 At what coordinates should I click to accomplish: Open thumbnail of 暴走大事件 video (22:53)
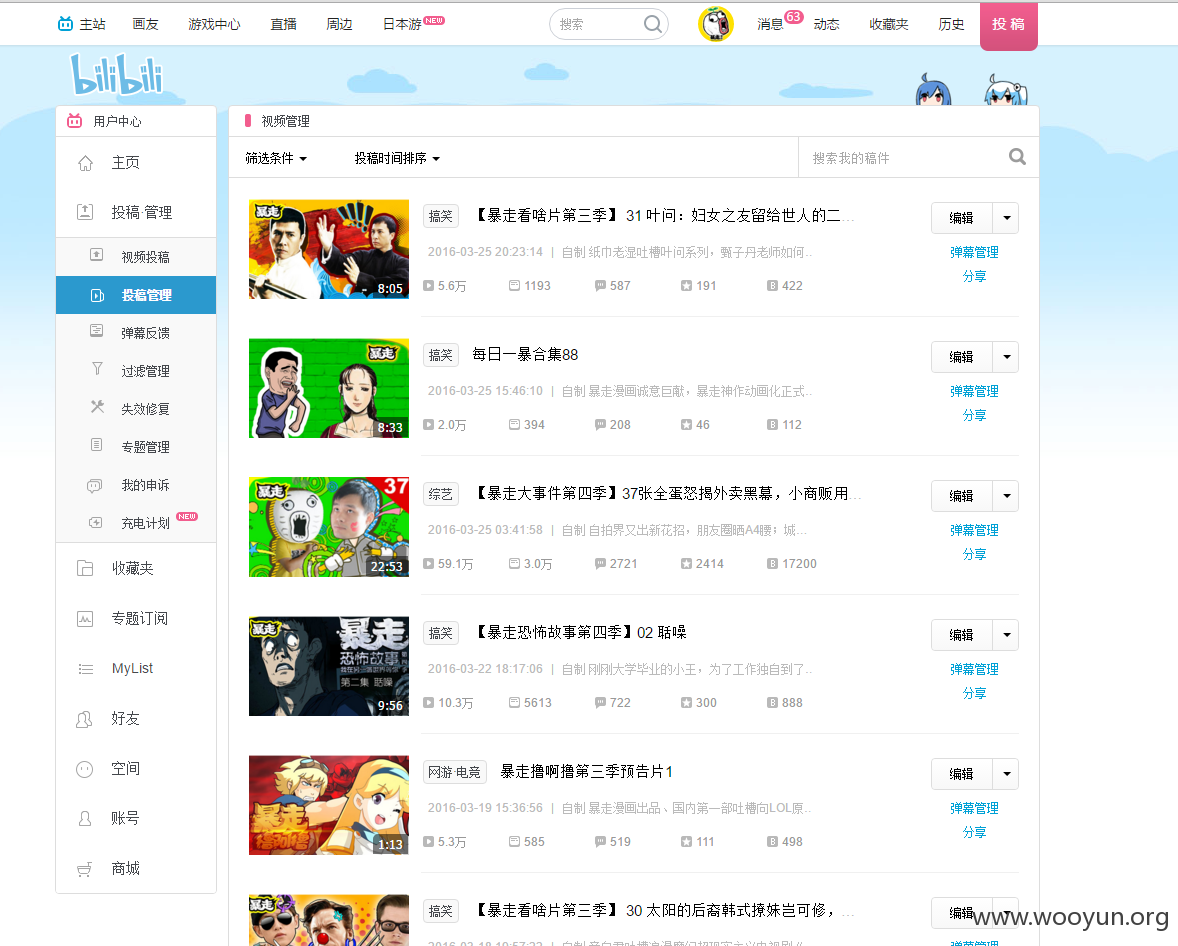coord(329,527)
